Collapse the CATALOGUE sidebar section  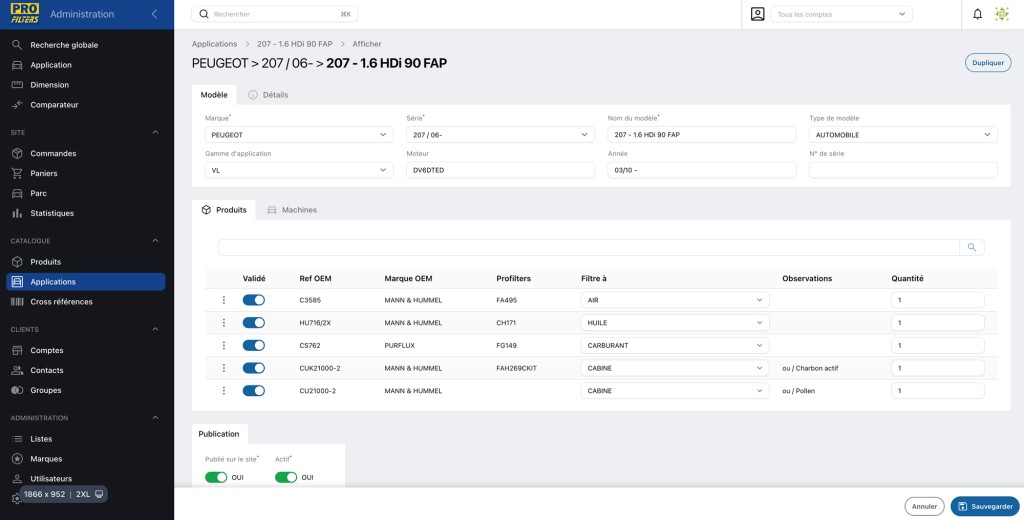pos(155,240)
